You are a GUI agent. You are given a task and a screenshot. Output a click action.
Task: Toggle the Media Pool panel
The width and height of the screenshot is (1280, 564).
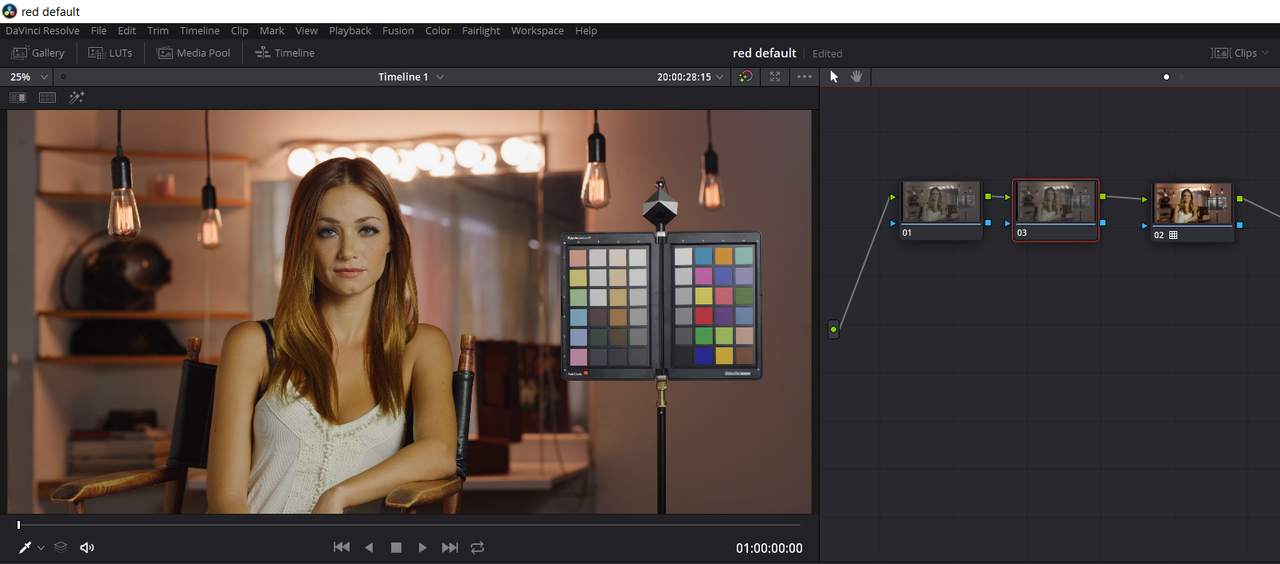click(194, 53)
